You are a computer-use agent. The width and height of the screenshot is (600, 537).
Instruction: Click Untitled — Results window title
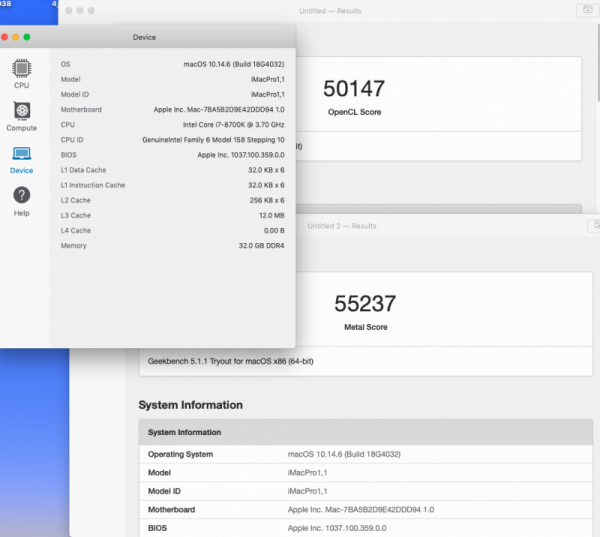pyautogui.click(x=330, y=11)
